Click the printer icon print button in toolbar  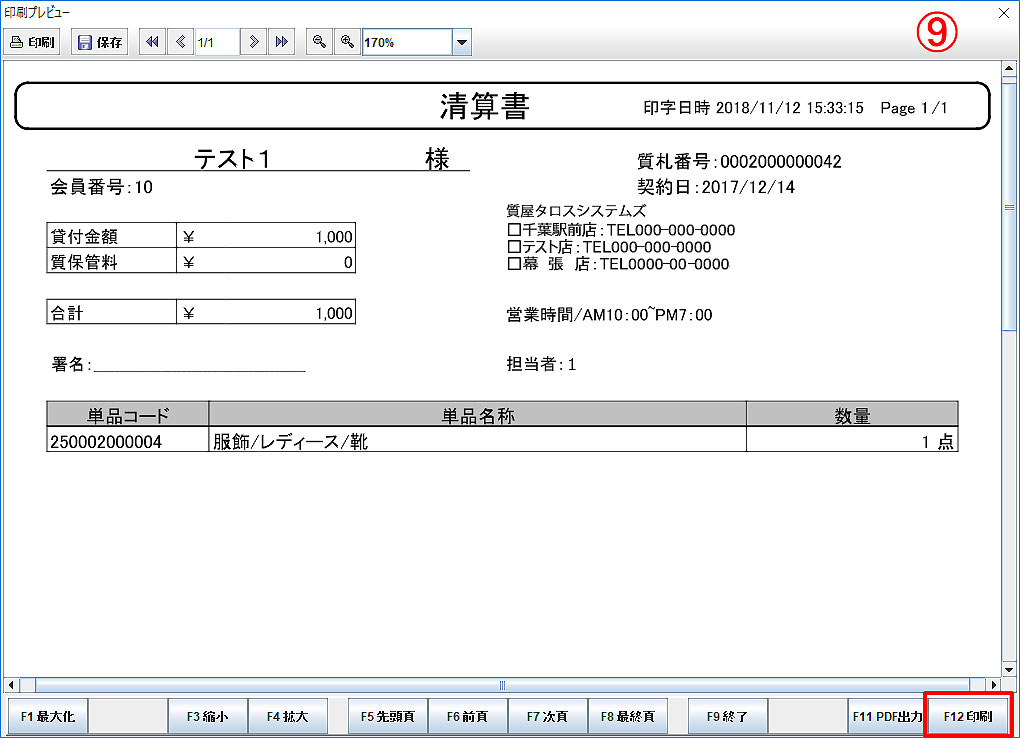33,42
